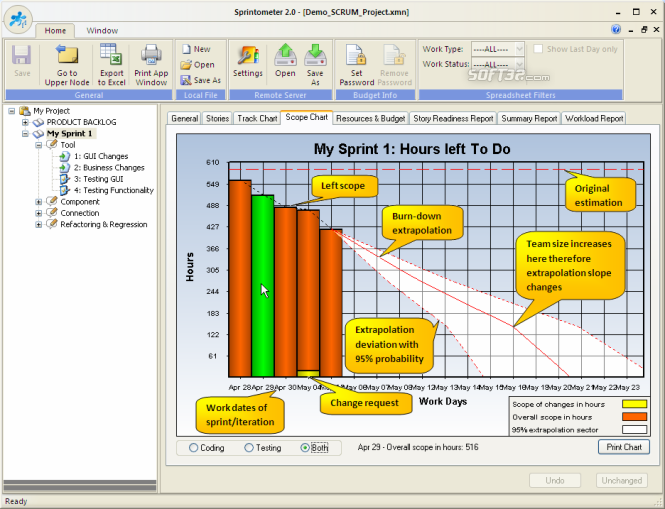This screenshot has height=509, width=665.
Task: Switch to the Home ribbon tab
Action: click(55, 31)
